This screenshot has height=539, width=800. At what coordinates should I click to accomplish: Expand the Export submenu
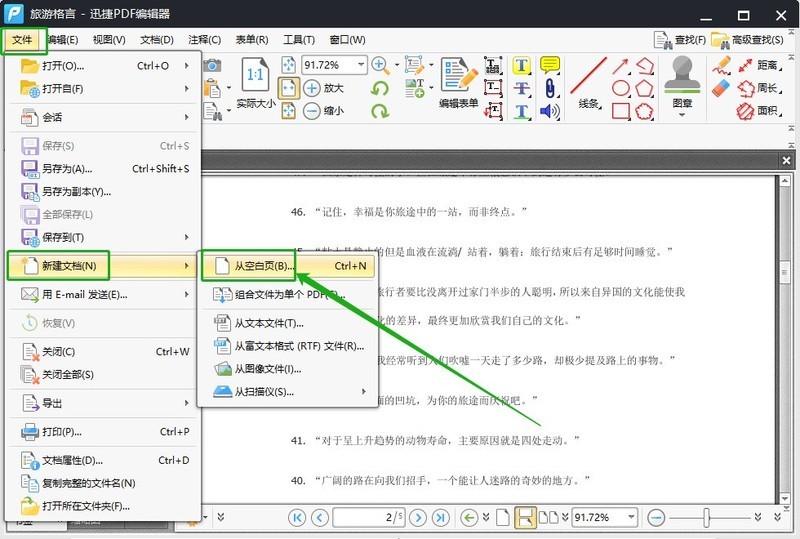tap(100, 403)
